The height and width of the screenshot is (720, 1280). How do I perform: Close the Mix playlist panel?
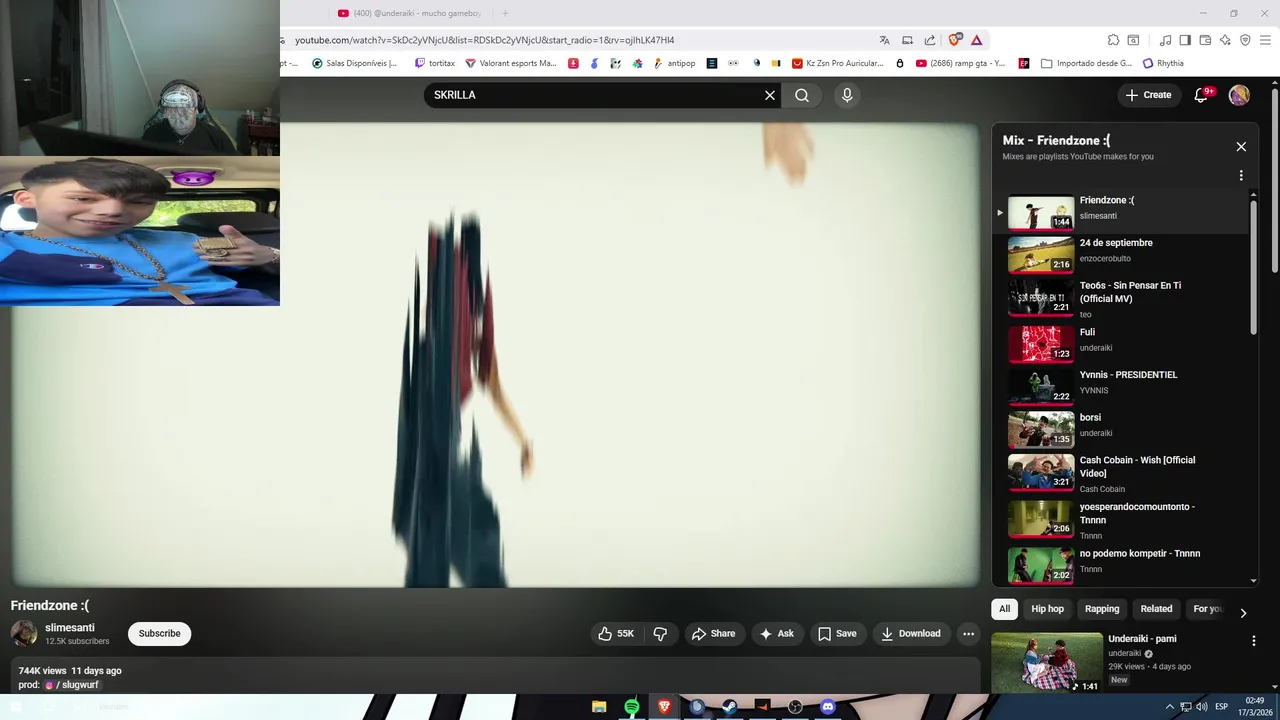point(1241,147)
